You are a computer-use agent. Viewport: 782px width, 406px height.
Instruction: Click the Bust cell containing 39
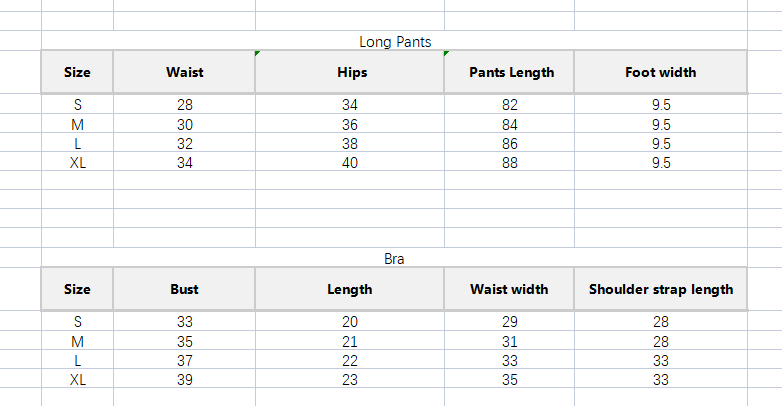[x=184, y=380]
